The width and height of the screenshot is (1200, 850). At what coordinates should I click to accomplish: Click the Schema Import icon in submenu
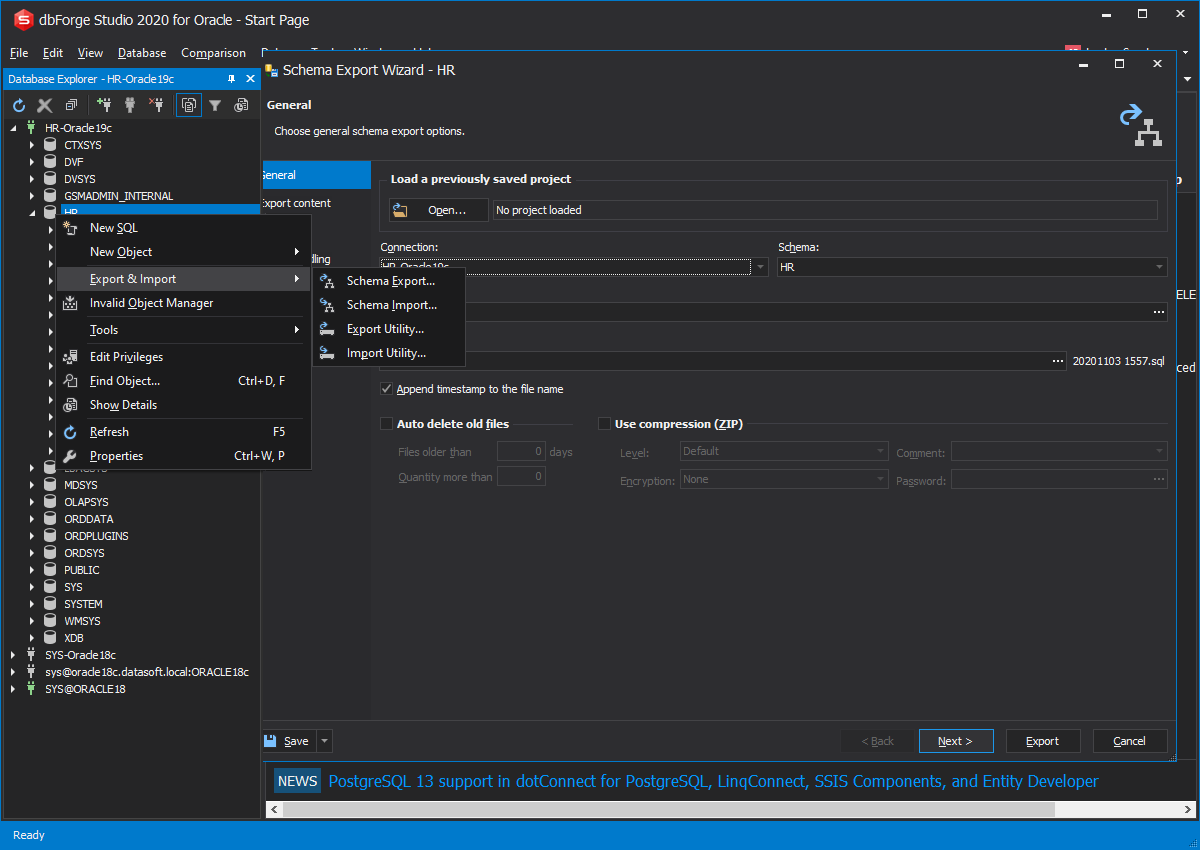(x=327, y=305)
